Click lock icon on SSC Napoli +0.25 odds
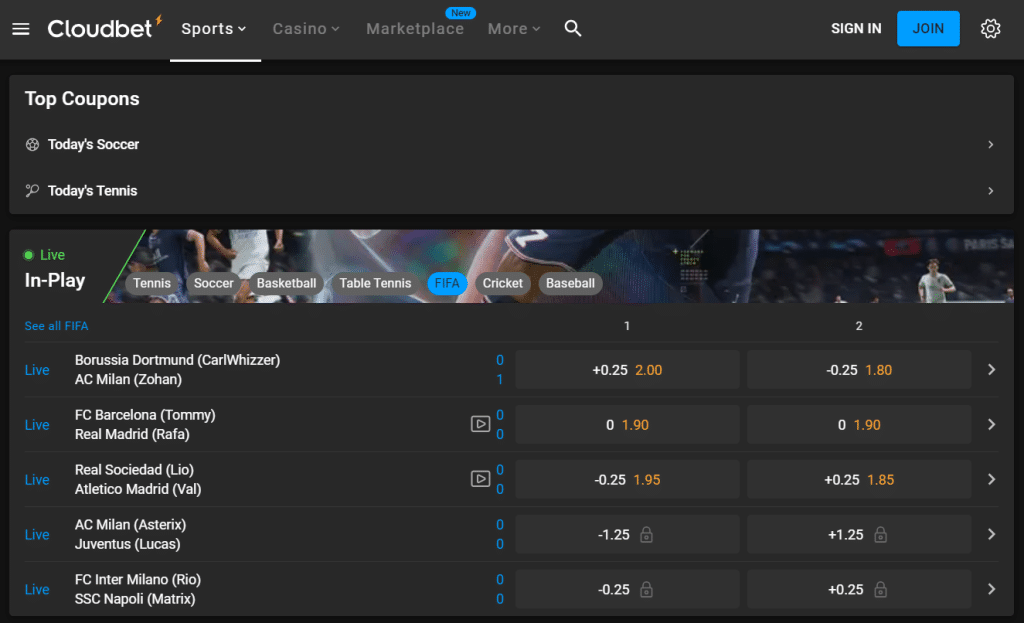Screen dimensions: 1024x623 [x=880, y=589]
